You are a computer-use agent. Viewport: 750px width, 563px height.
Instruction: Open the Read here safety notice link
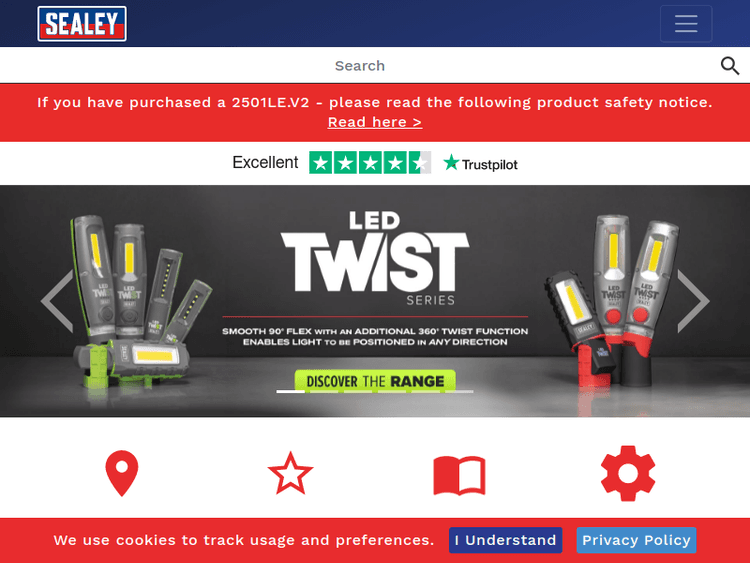375,122
